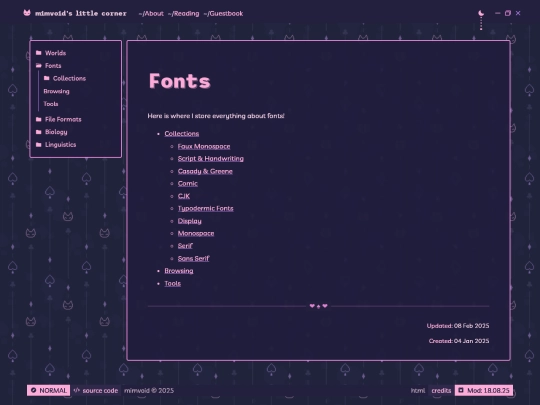Go to mimvoid's little corner home title
This screenshot has height=405, width=540.
point(81,13)
